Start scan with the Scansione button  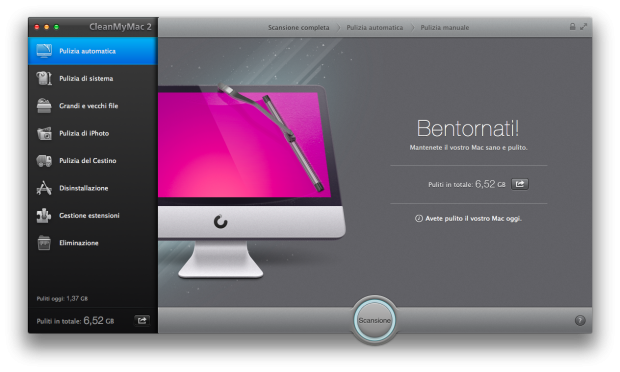pos(374,320)
